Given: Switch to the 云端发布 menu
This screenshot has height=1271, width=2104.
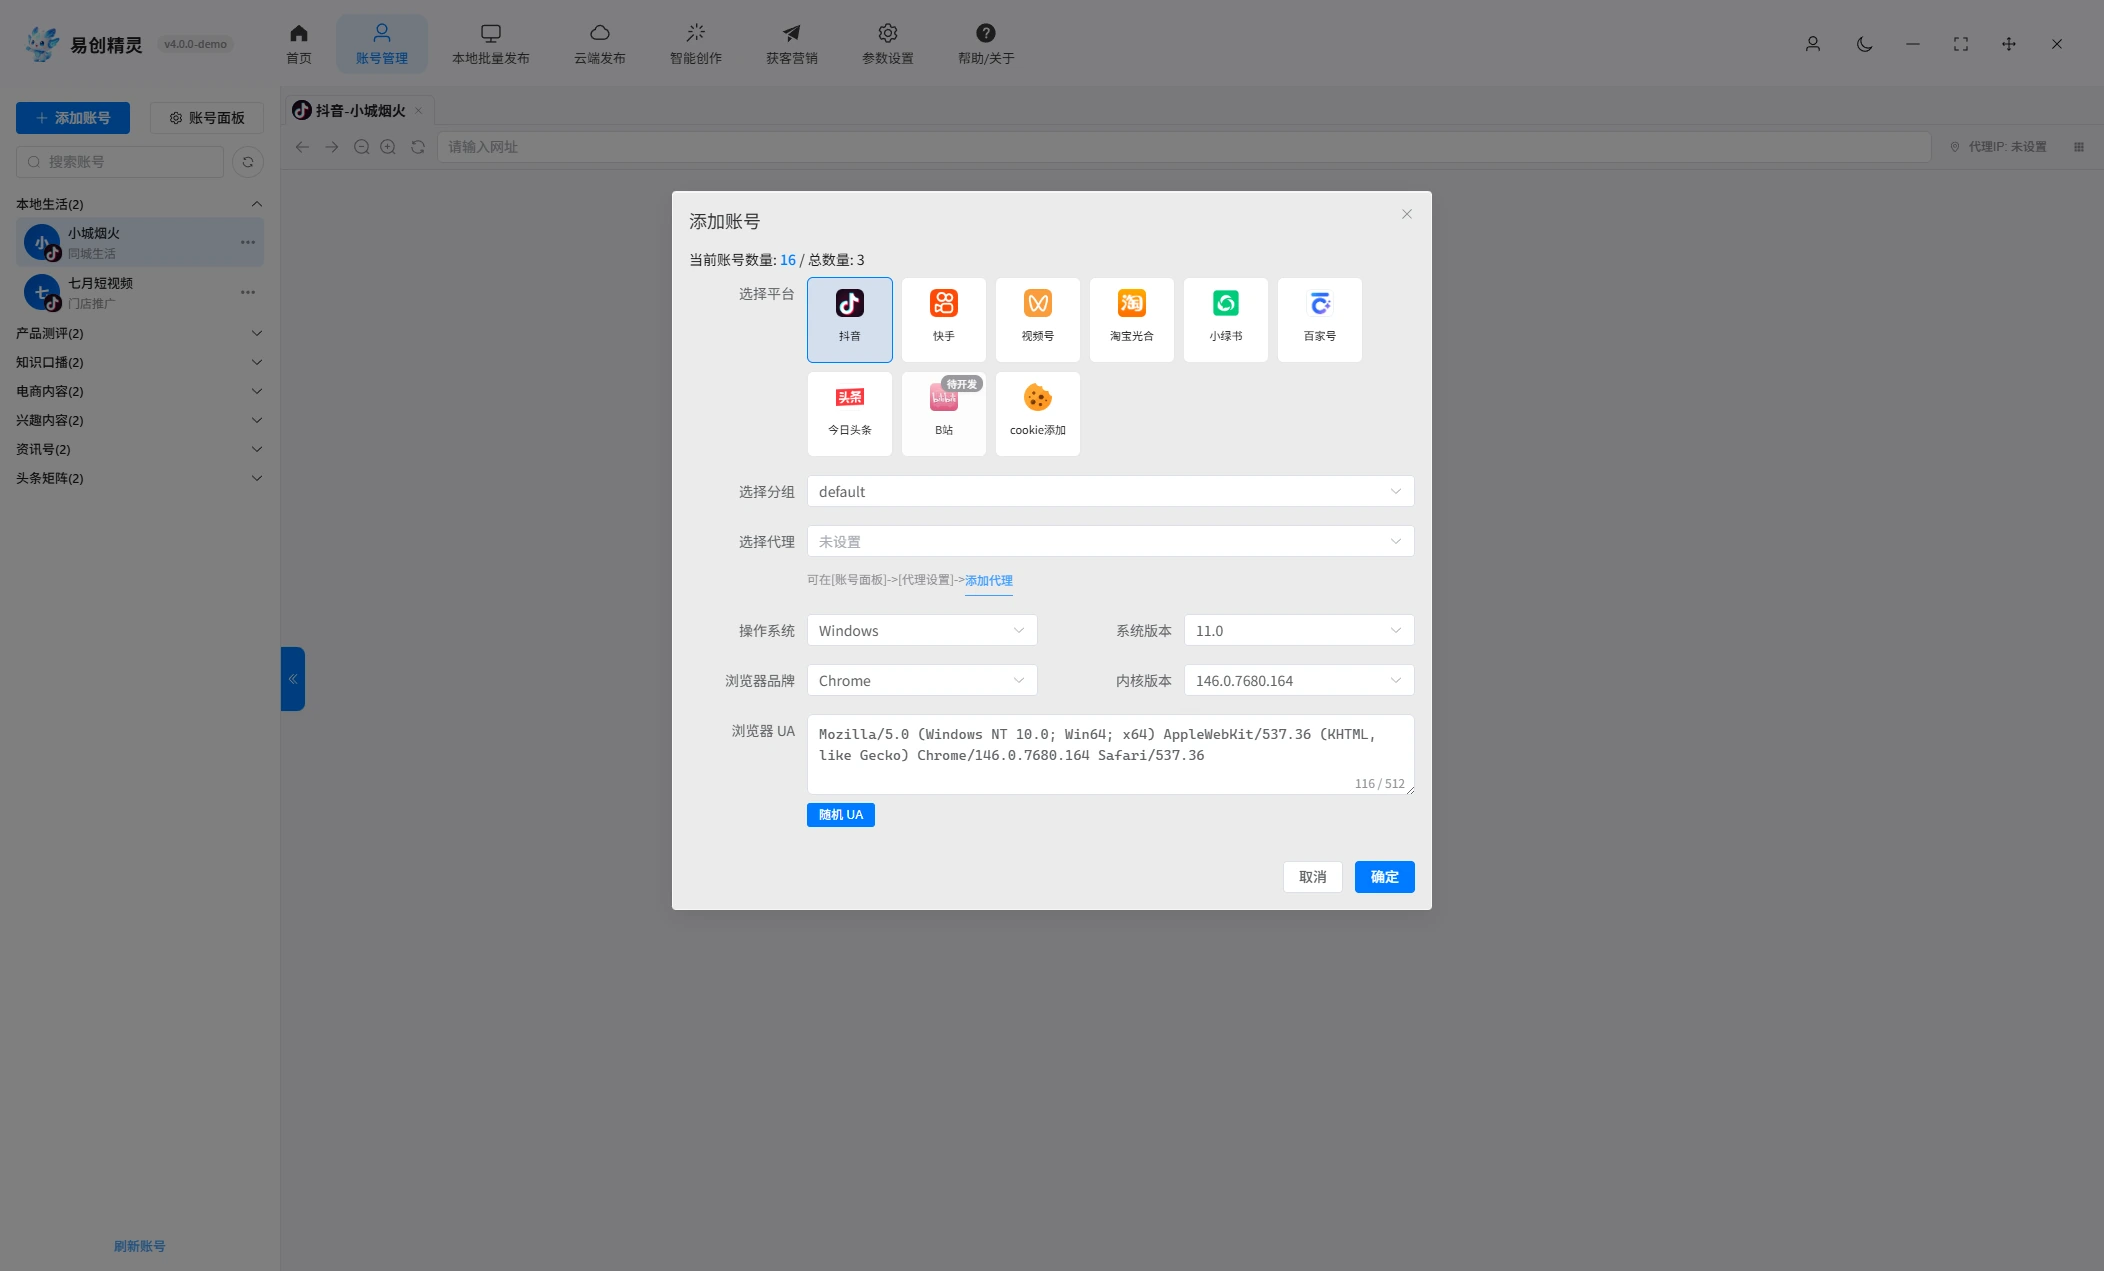Looking at the screenshot, I should tap(599, 44).
